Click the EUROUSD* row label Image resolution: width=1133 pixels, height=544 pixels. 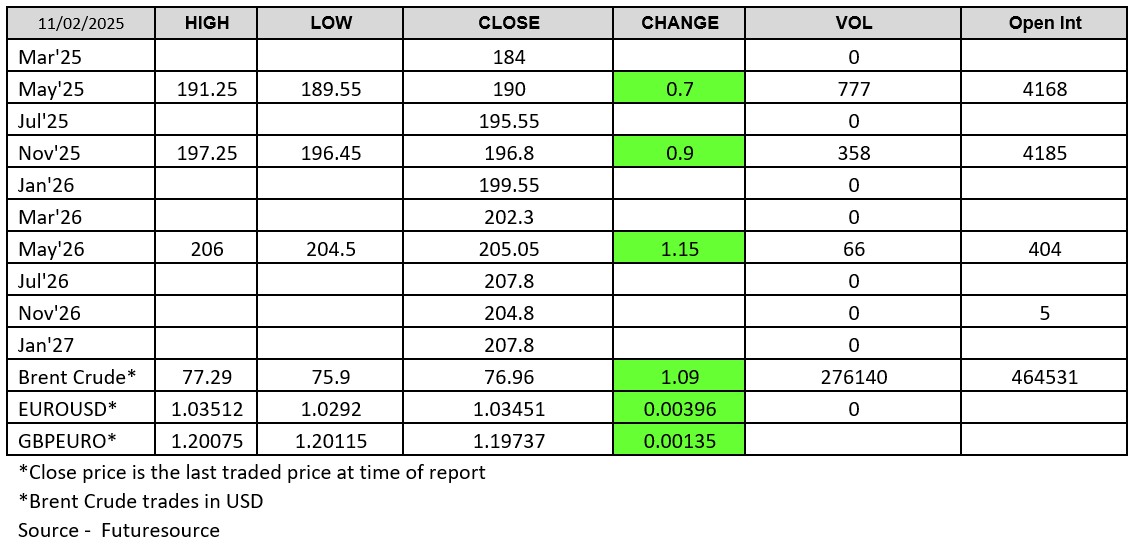67,408
